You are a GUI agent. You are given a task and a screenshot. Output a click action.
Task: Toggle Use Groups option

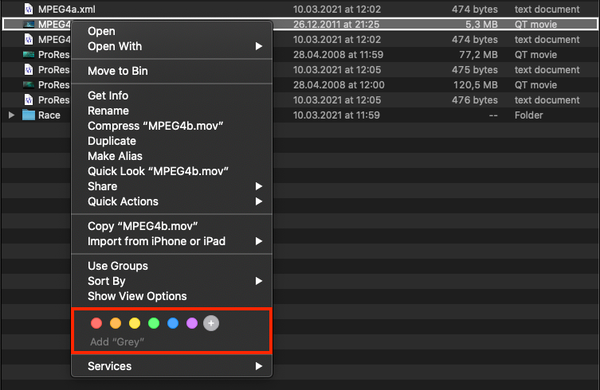(172, 266)
